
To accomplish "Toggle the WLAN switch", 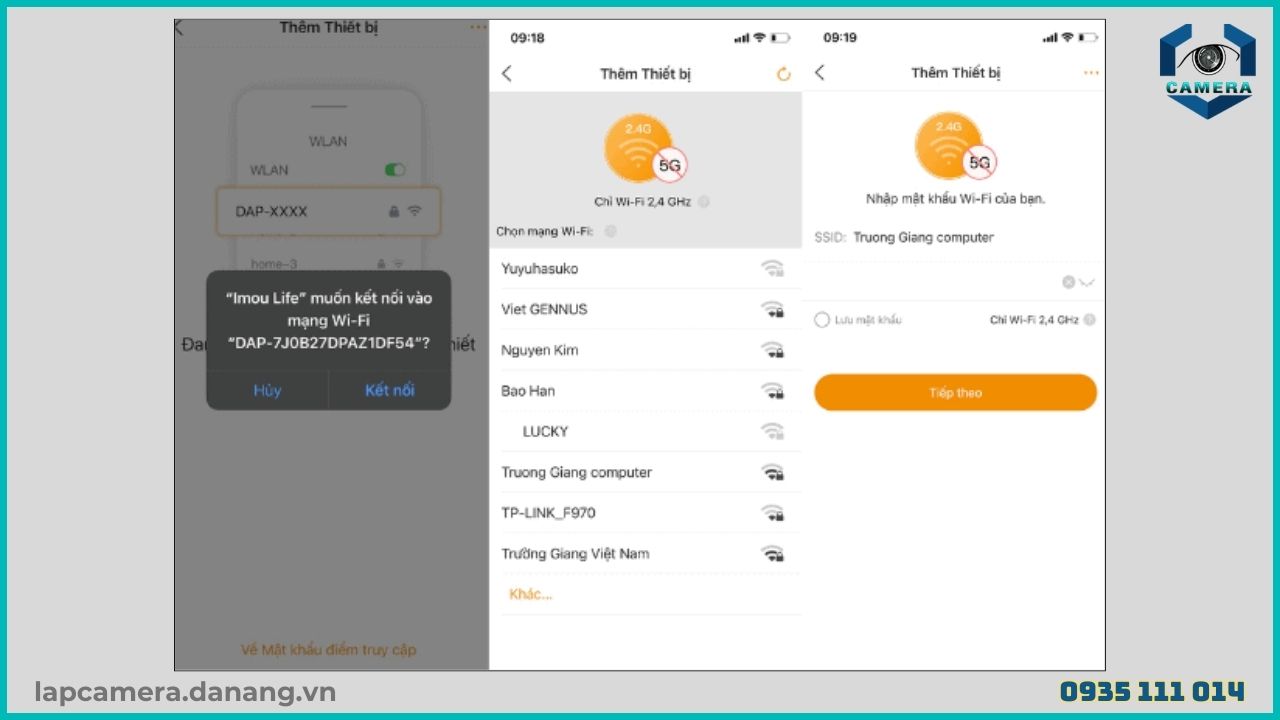I will [395, 170].
